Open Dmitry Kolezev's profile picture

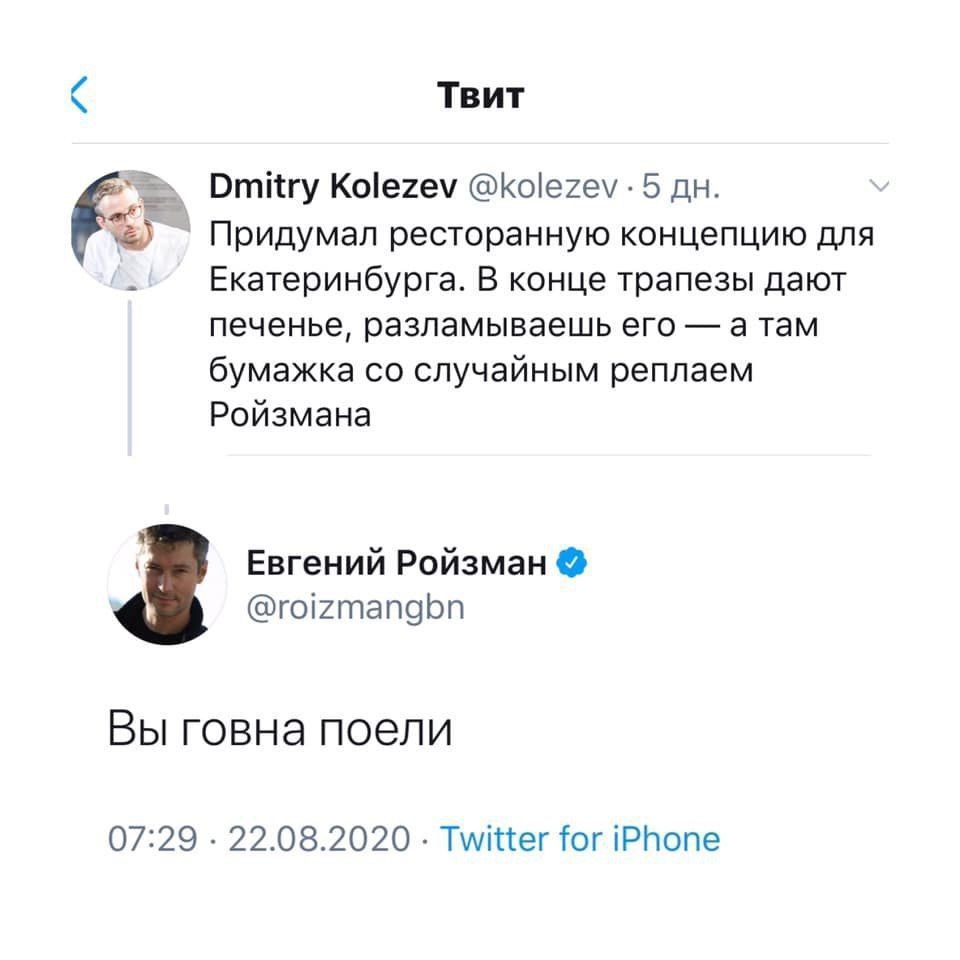coord(130,229)
